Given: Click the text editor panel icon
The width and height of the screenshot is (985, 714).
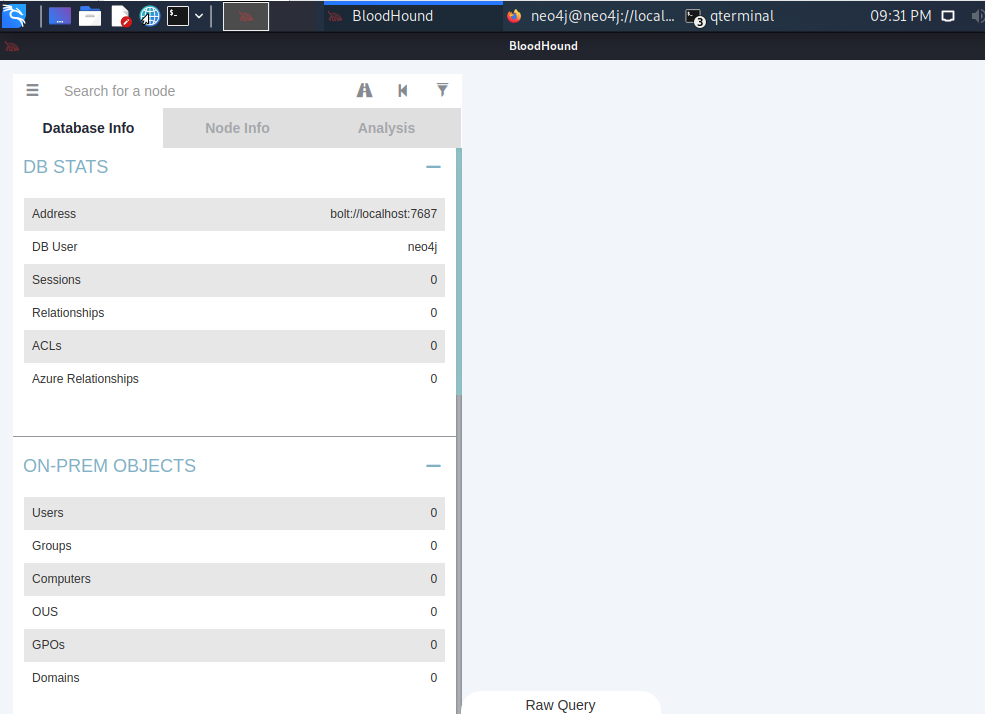Looking at the screenshot, I should point(120,16).
